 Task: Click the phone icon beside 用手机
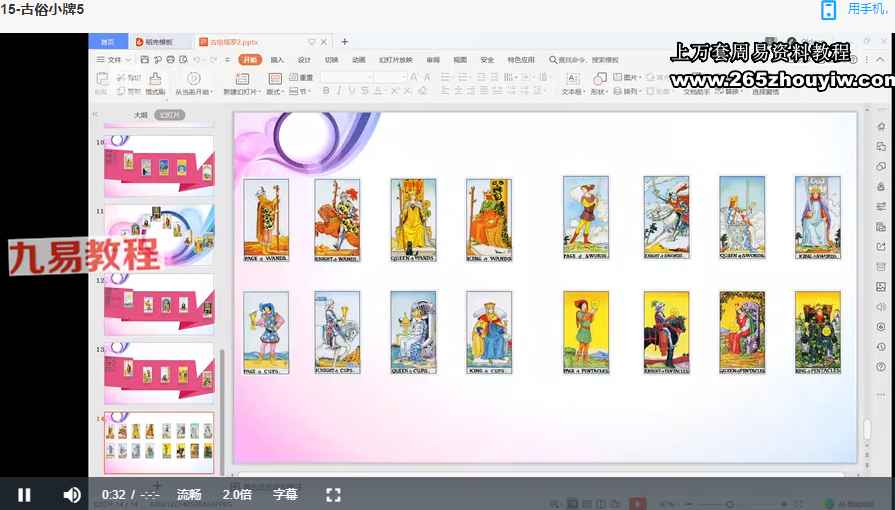tap(828, 10)
